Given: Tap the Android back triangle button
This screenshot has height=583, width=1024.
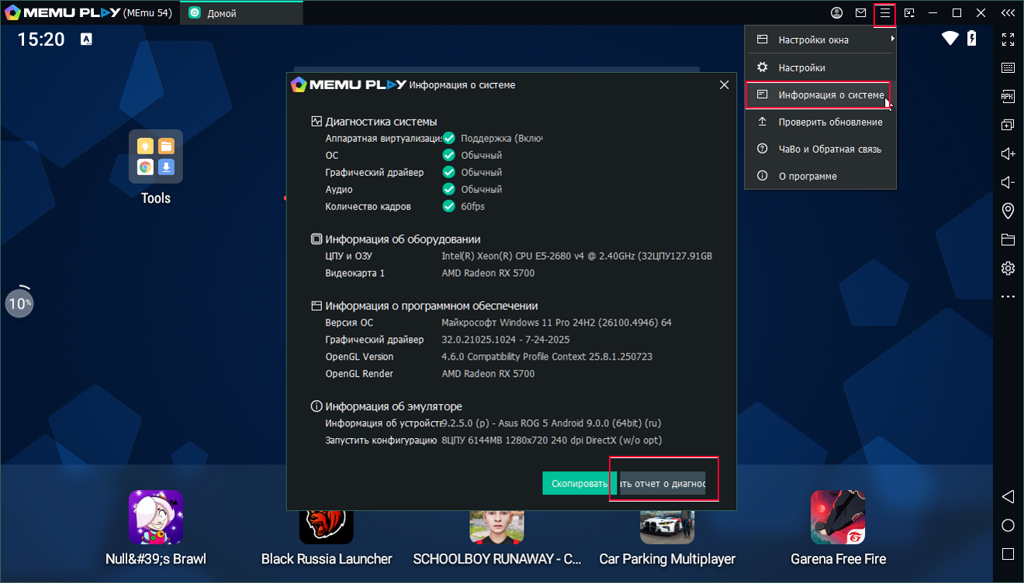Looking at the screenshot, I should [x=1008, y=497].
